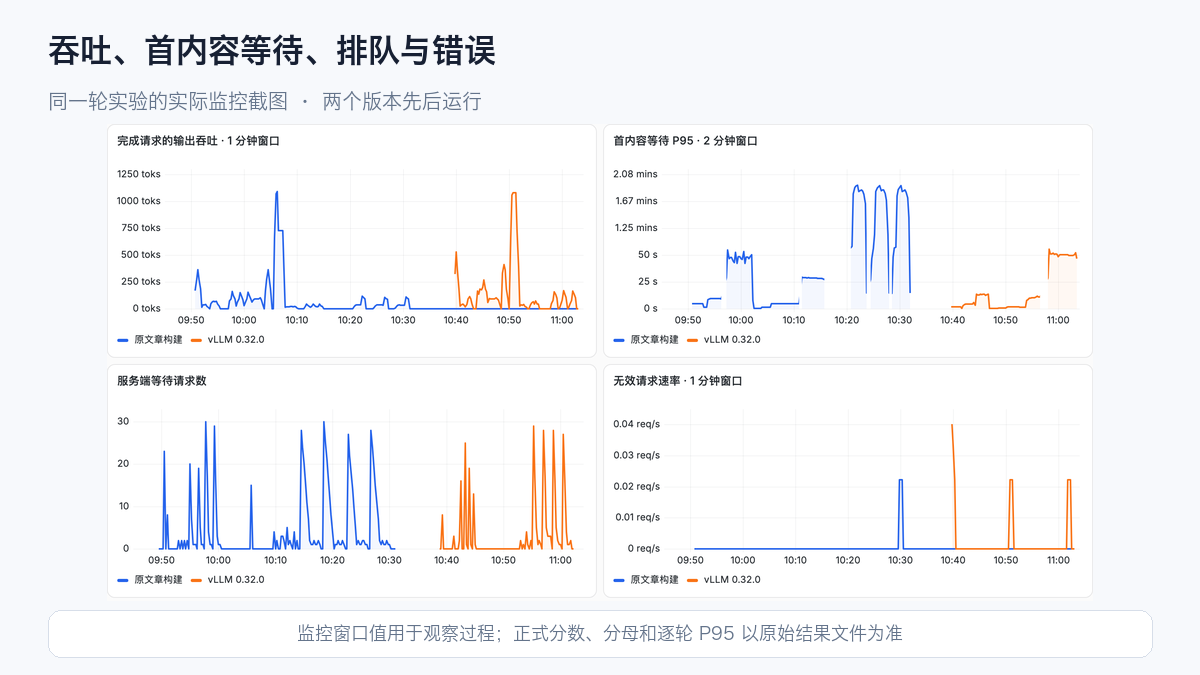Click the 0.03 req/s axis label

pos(637,455)
